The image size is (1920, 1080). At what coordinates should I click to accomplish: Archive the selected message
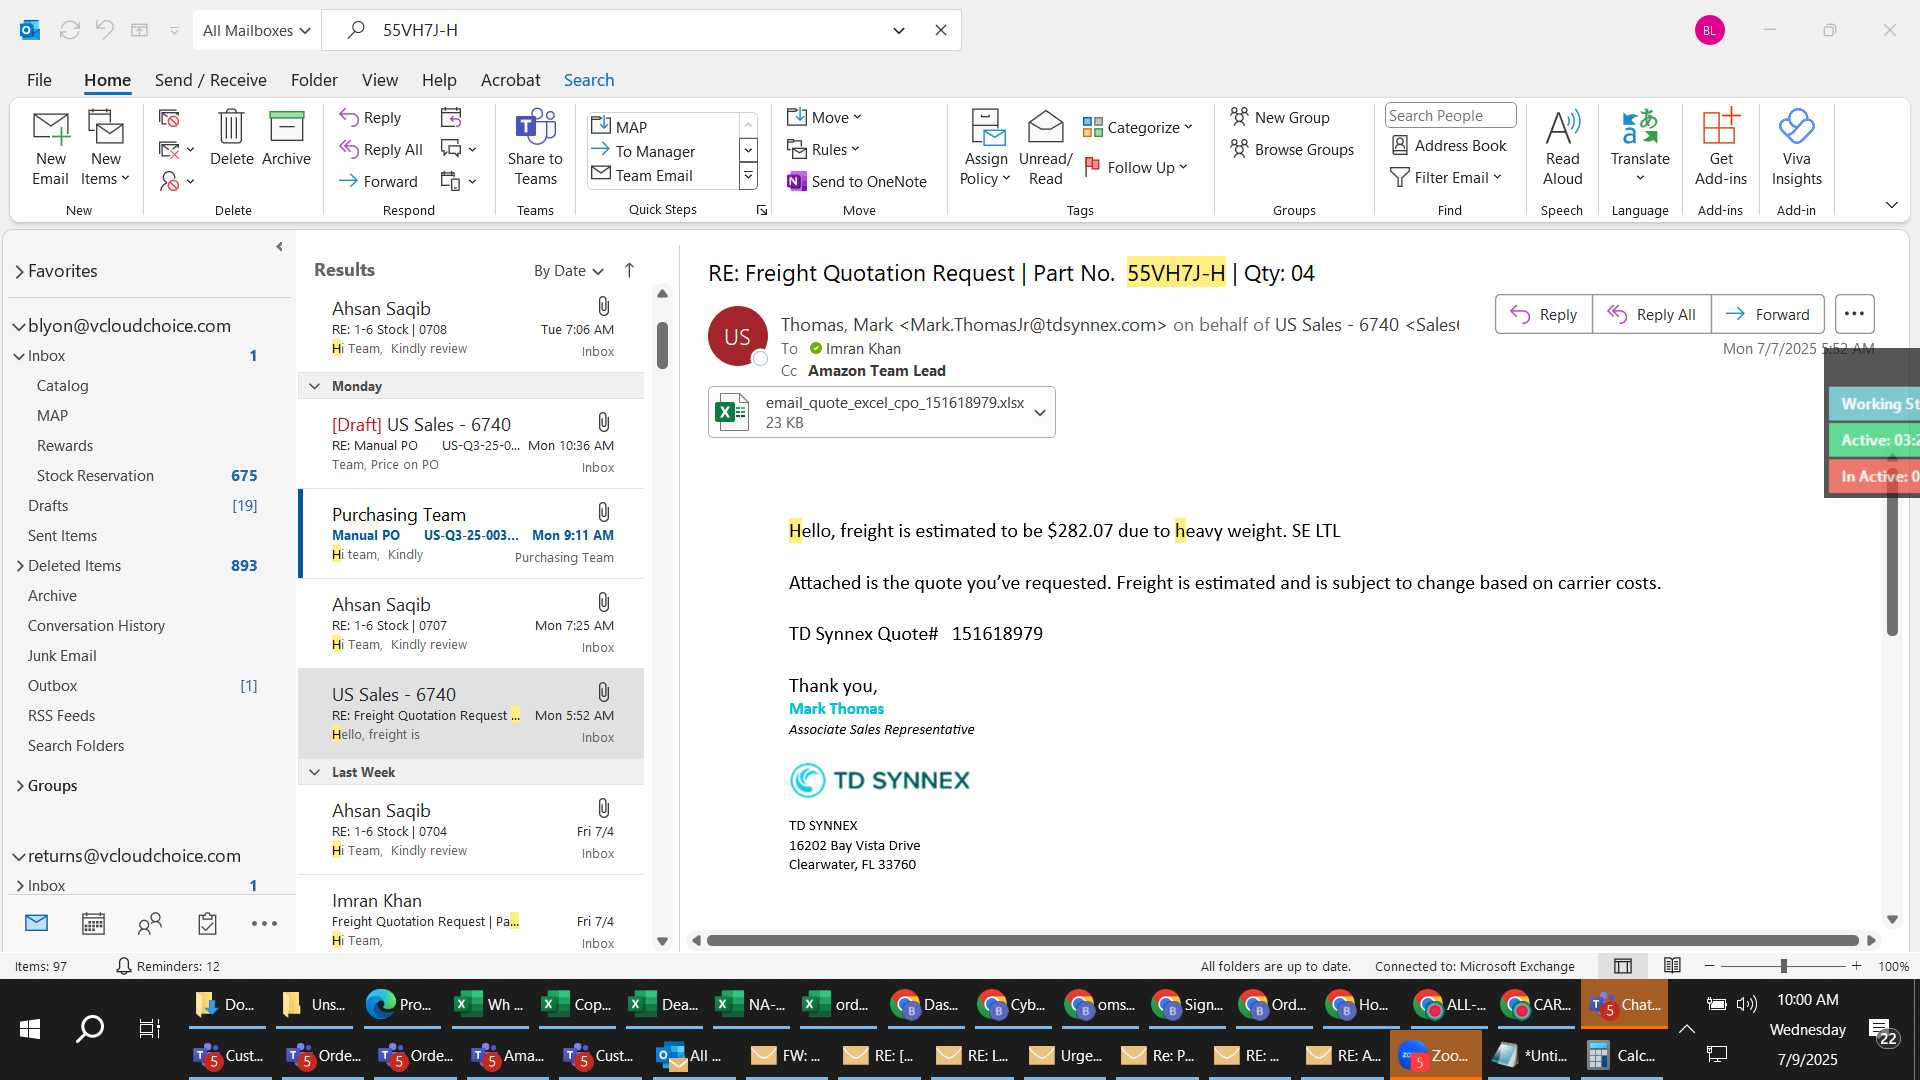(x=286, y=138)
